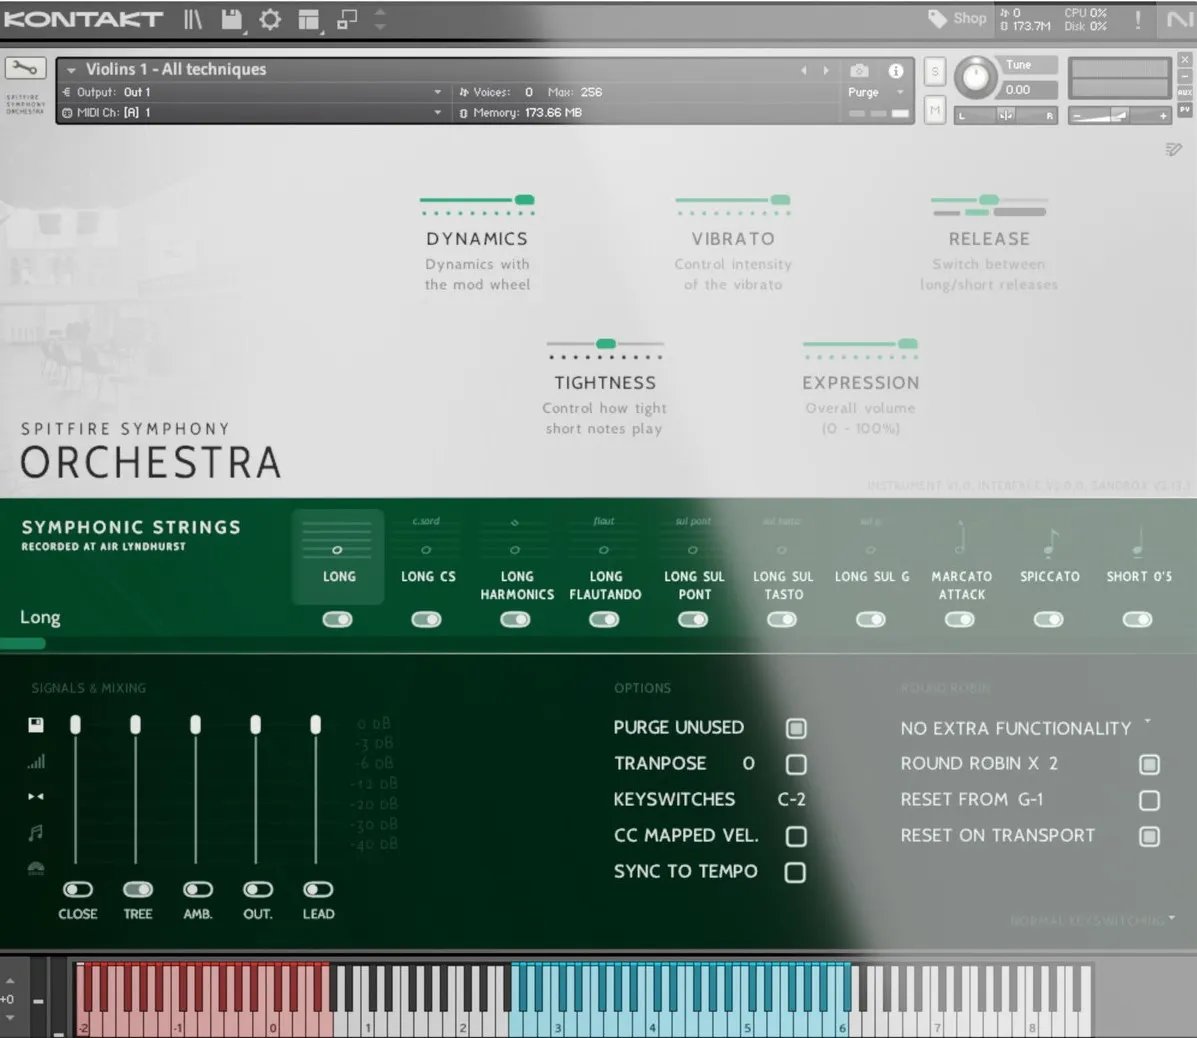The image size is (1197, 1038).
Task: Click the Vibrato slider
Action: tap(733, 200)
